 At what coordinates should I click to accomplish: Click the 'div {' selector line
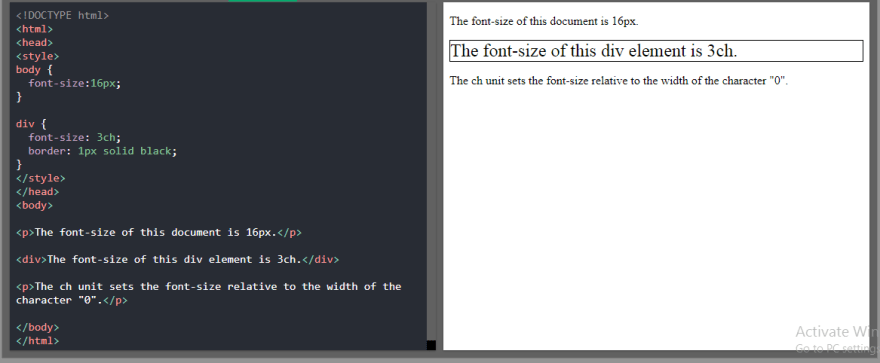point(31,124)
